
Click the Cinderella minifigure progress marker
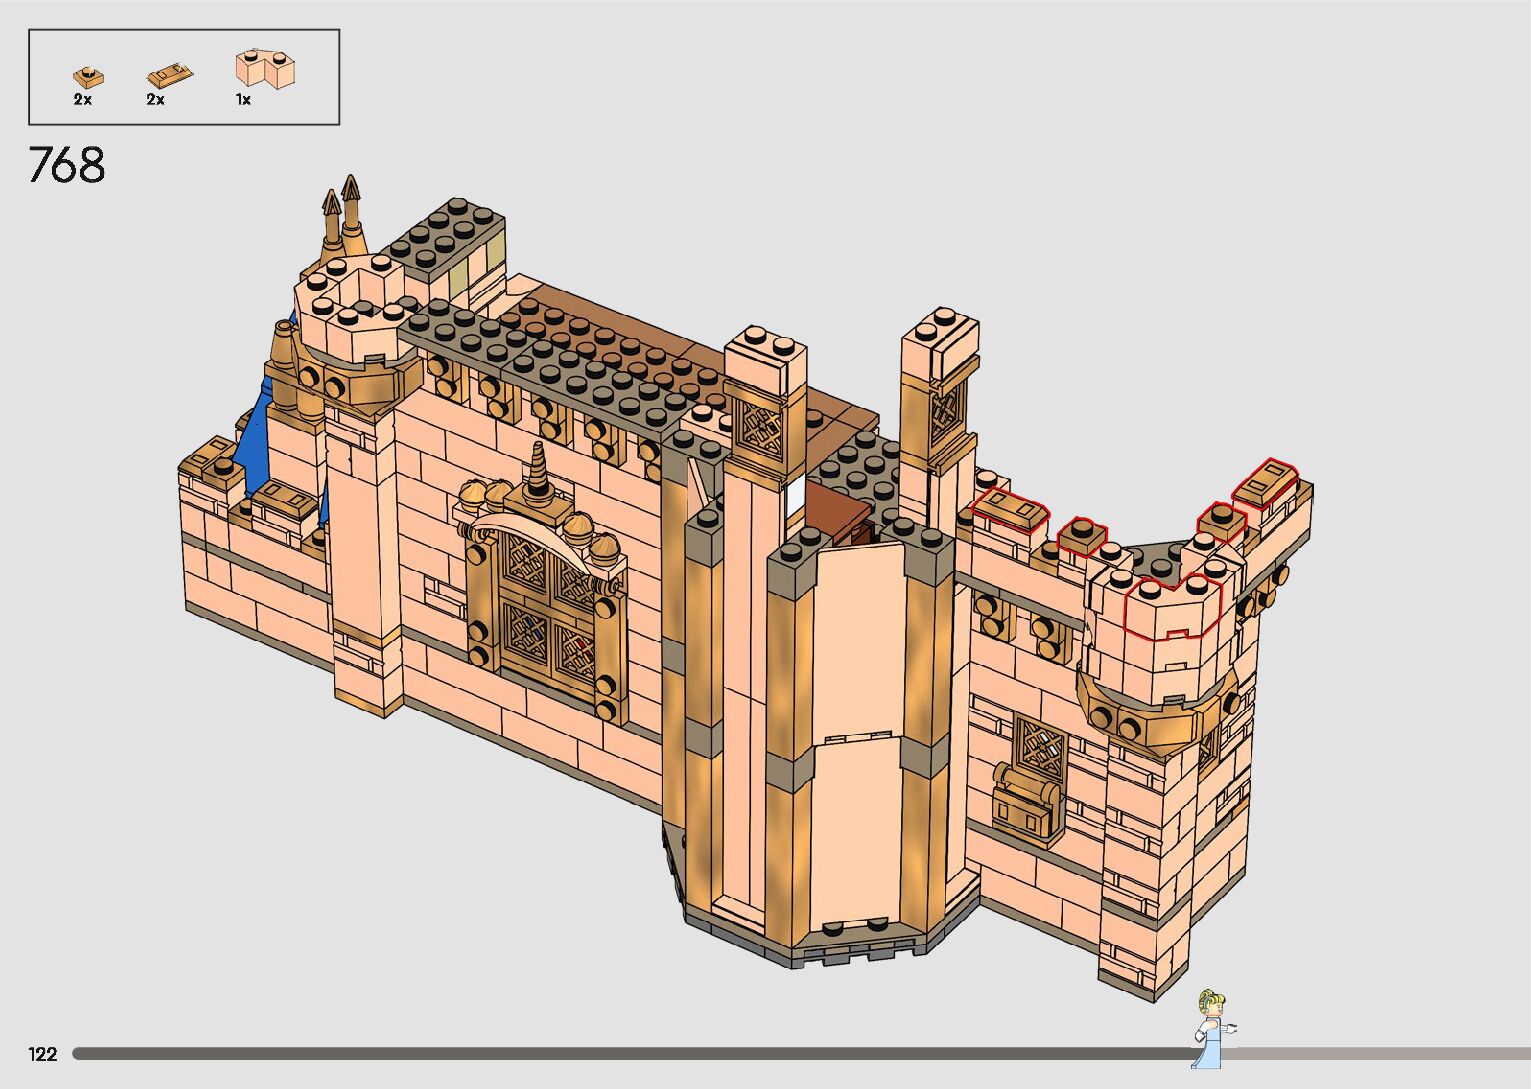pos(1212,1028)
